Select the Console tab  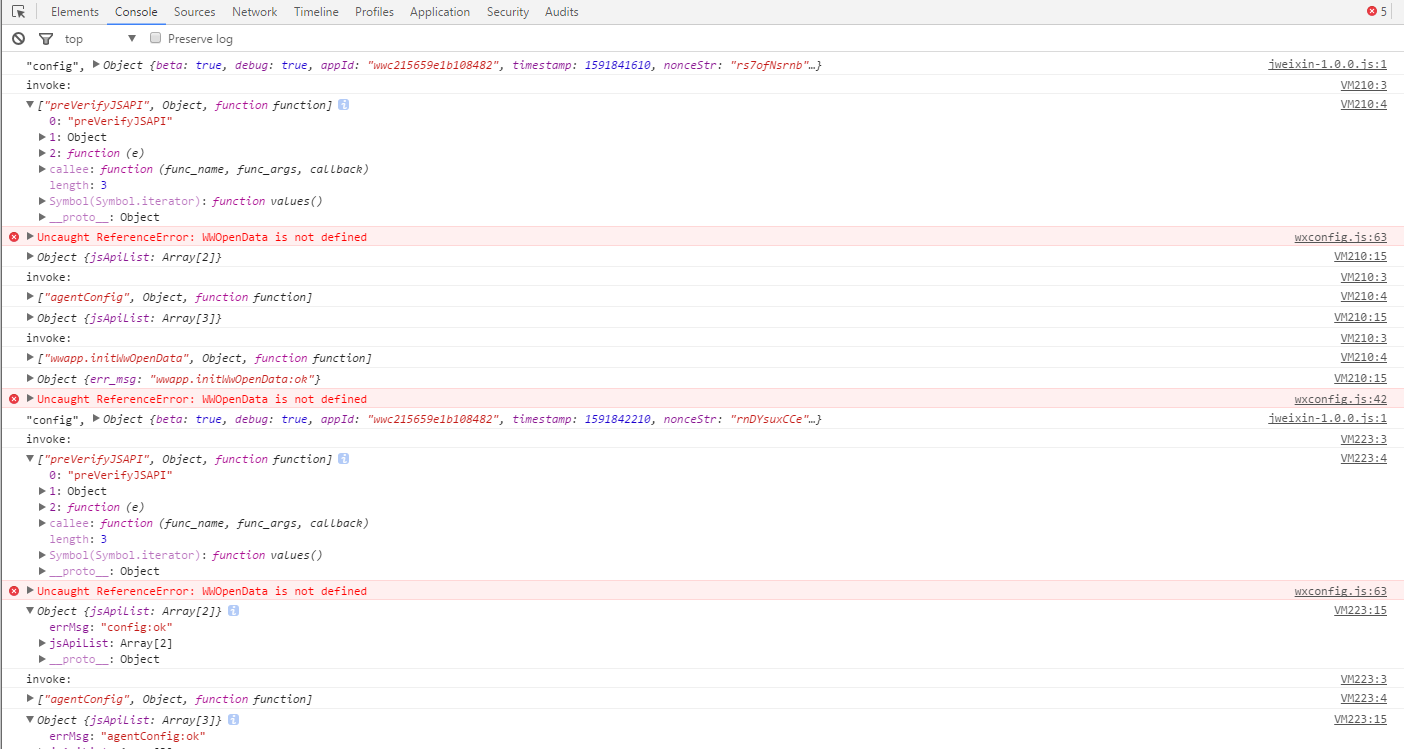(x=136, y=12)
